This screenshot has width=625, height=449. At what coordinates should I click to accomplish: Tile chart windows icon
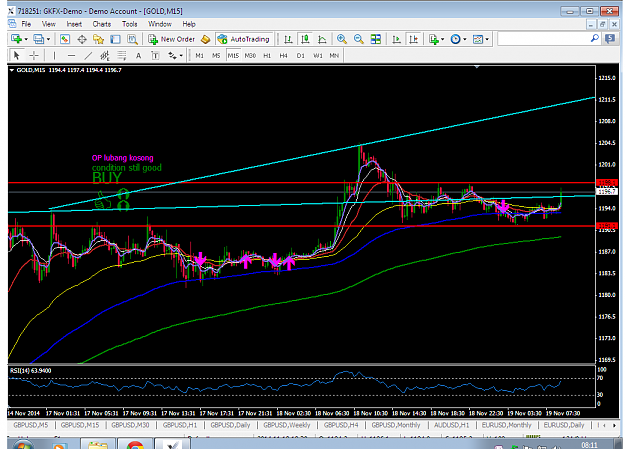click(x=376, y=39)
